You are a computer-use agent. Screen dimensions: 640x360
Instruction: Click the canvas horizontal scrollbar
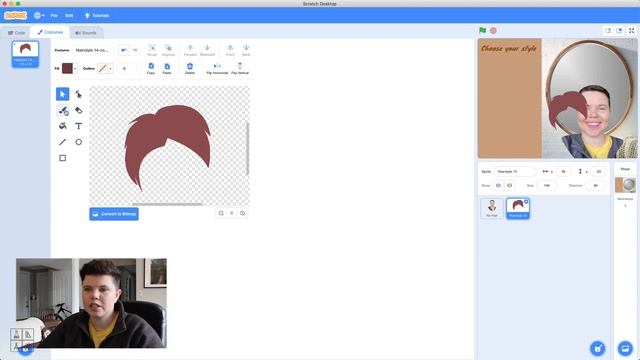coord(167,204)
